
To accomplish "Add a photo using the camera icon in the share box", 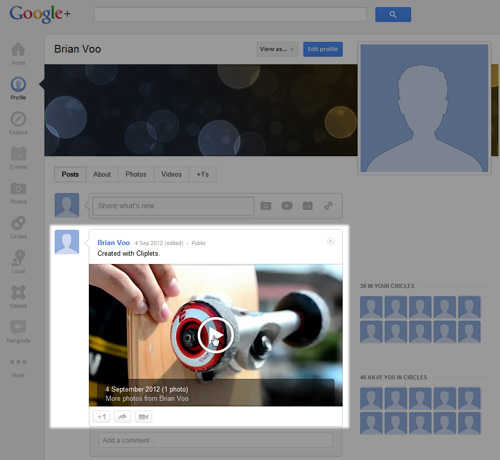I will 266,206.
